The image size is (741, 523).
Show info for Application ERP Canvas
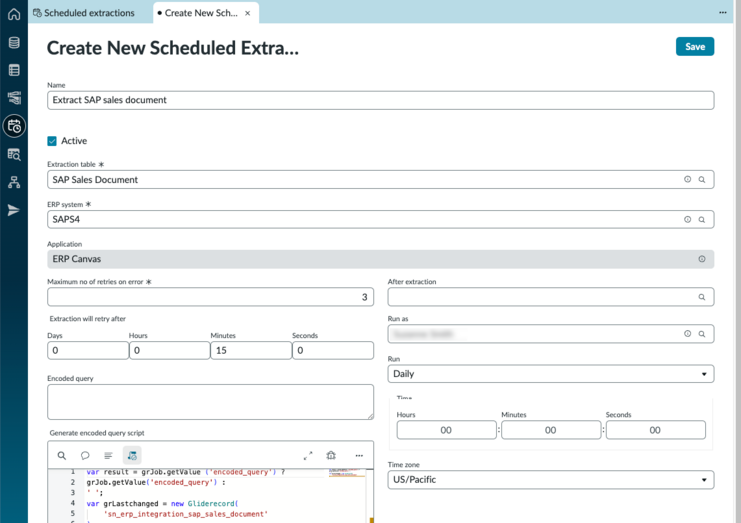[x=702, y=259]
